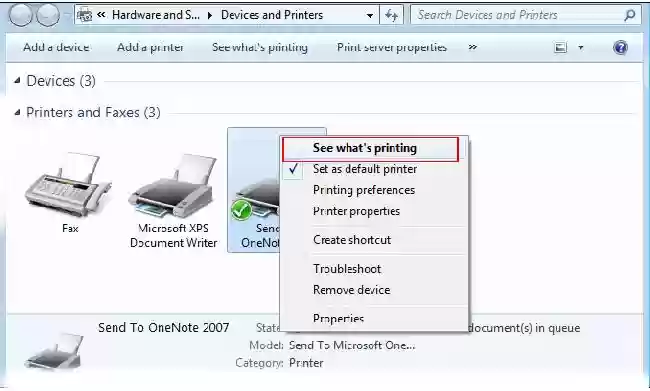The height and width of the screenshot is (391, 650).
Task: Collapse the Printers and Faxes group
Action: (17, 112)
